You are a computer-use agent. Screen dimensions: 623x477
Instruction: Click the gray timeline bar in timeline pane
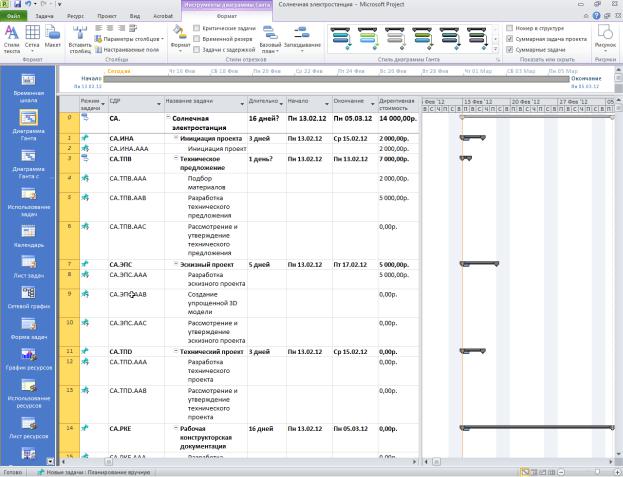[336, 79]
